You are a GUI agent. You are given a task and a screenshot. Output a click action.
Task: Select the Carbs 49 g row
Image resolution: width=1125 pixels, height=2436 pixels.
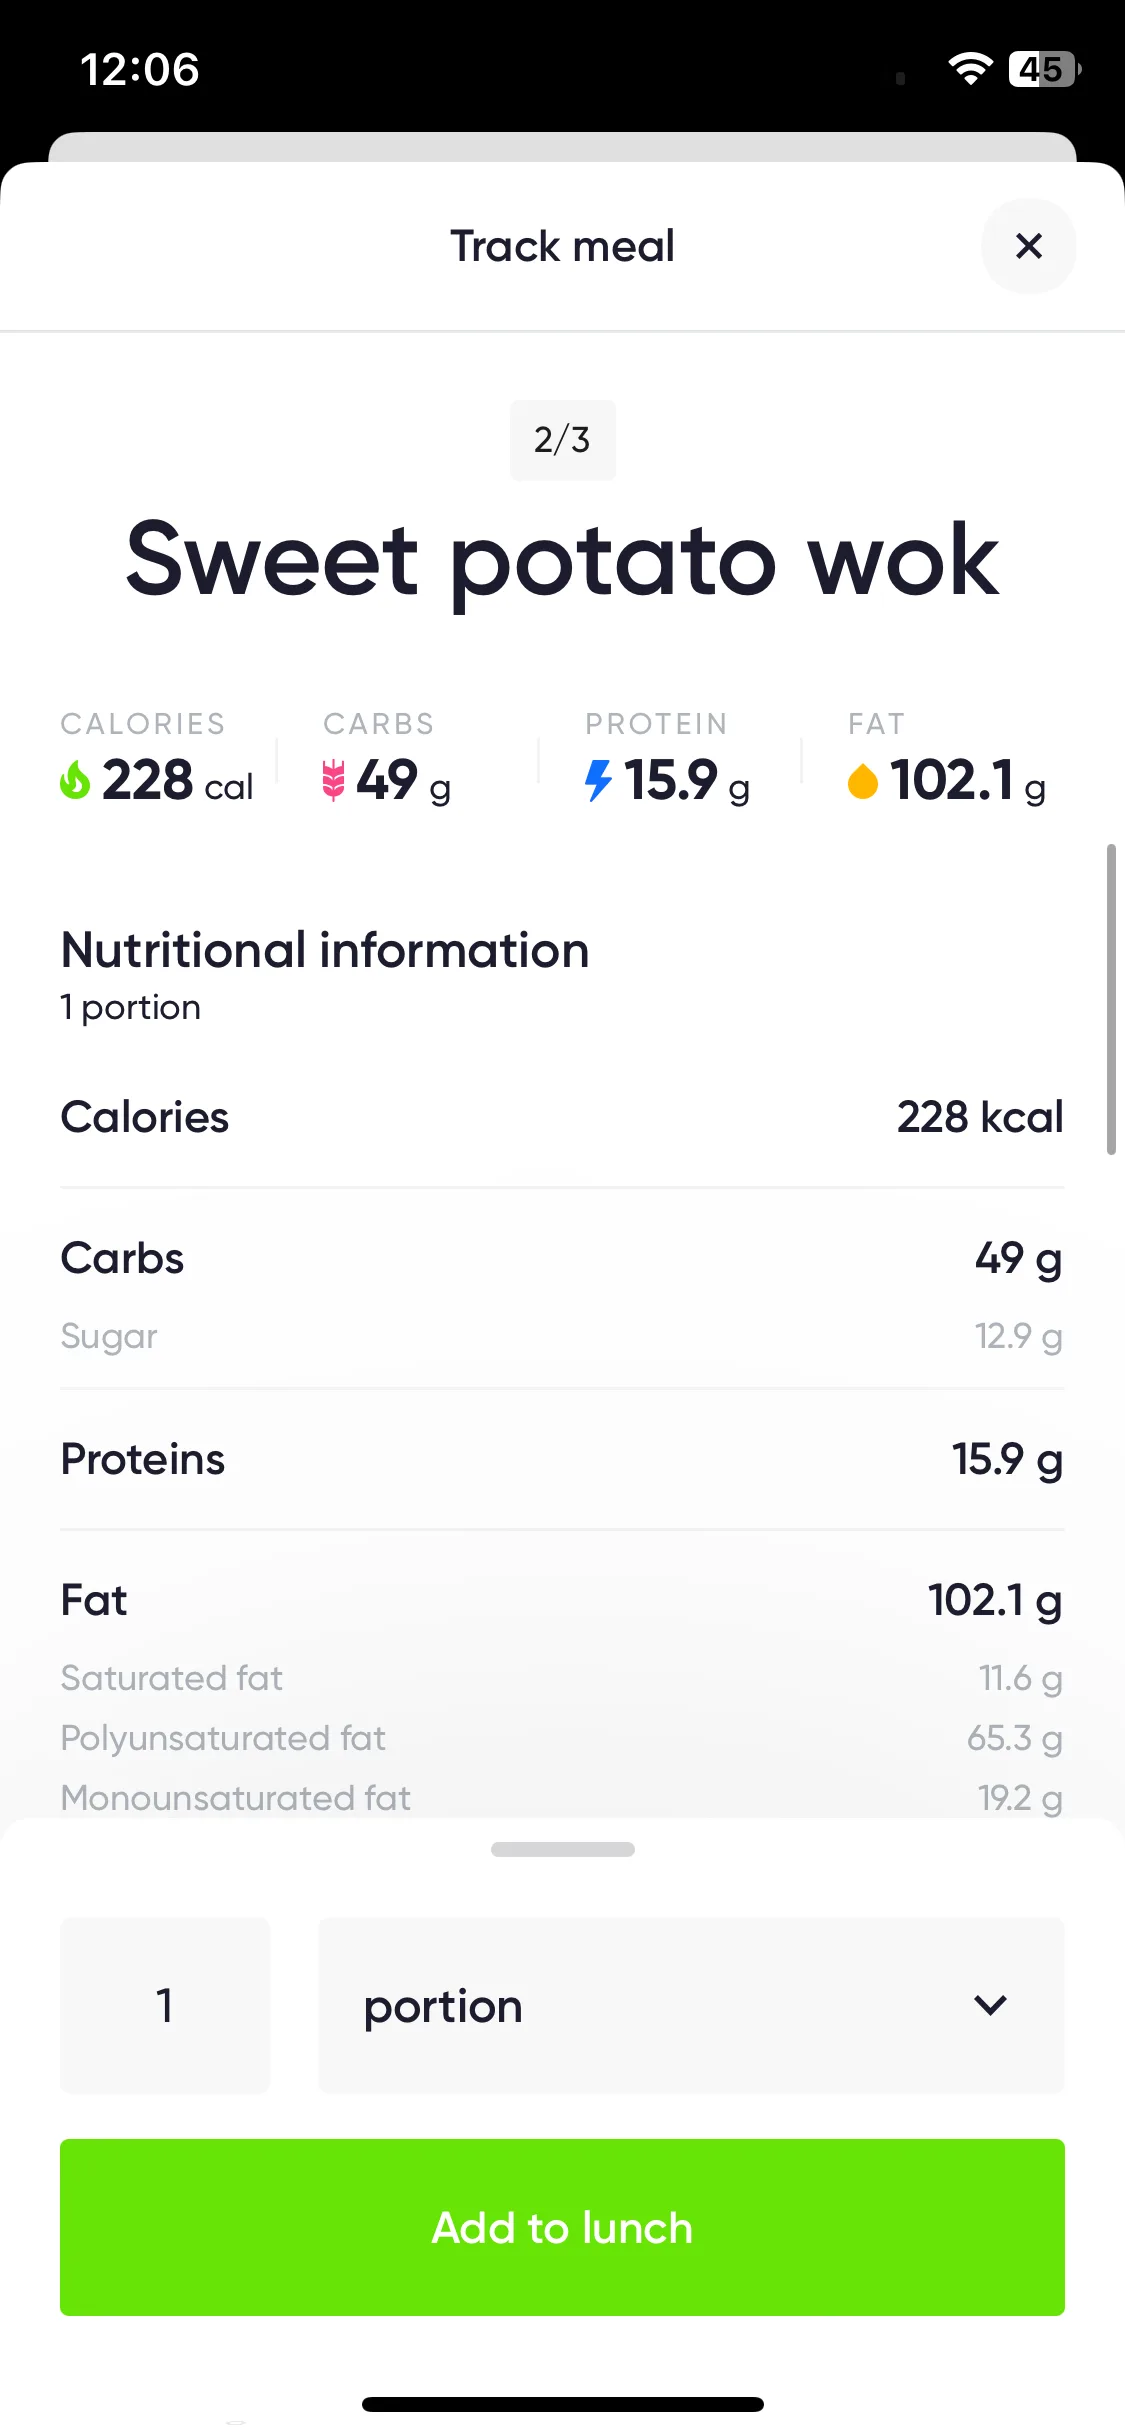(562, 1258)
